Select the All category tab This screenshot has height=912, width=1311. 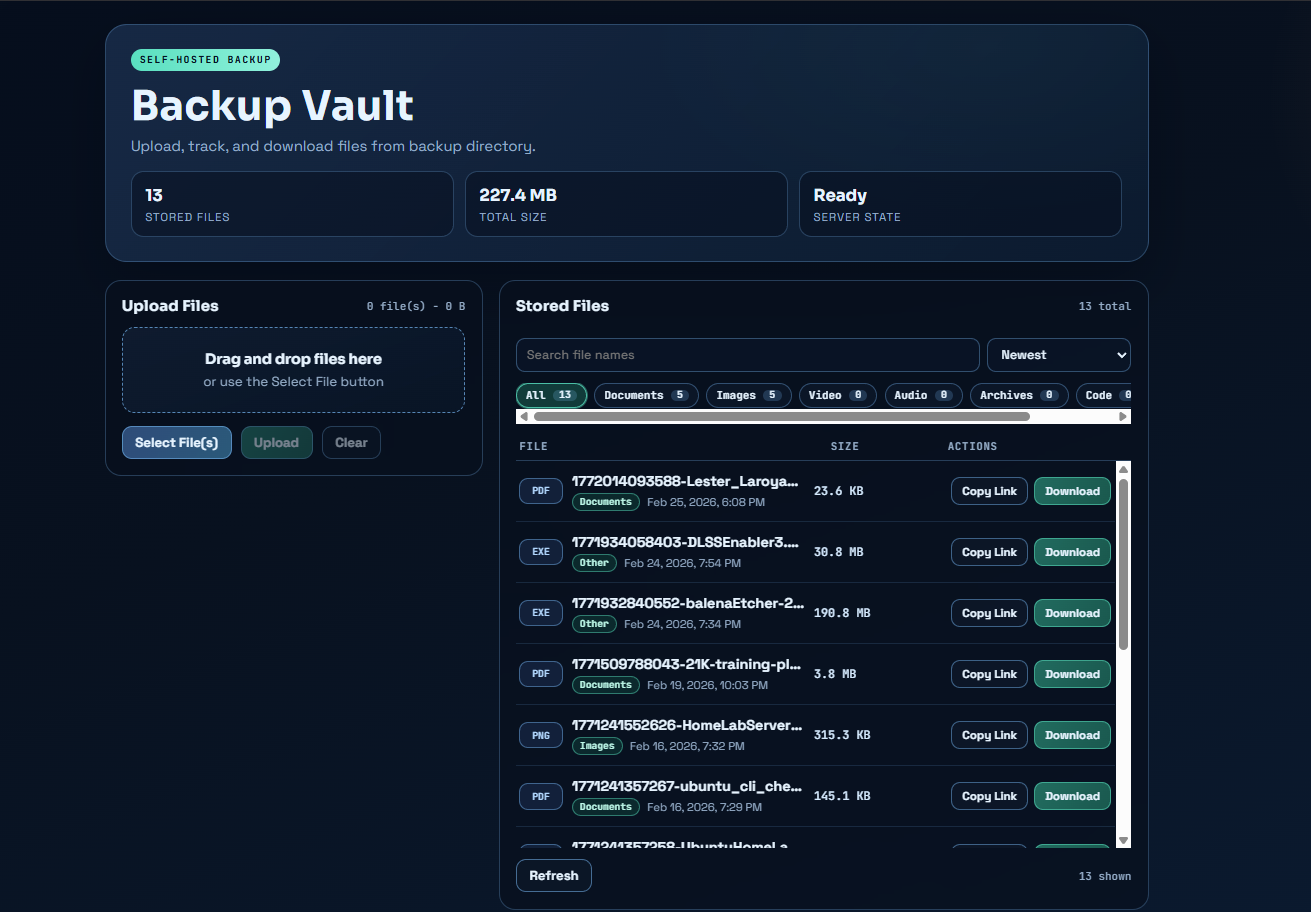tap(551, 395)
